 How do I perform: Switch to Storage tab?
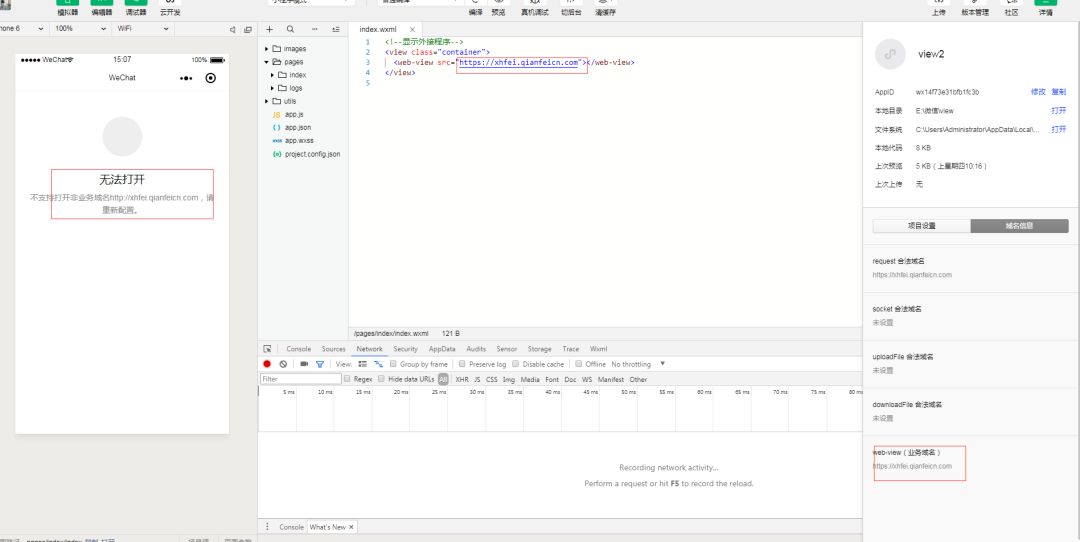539,349
